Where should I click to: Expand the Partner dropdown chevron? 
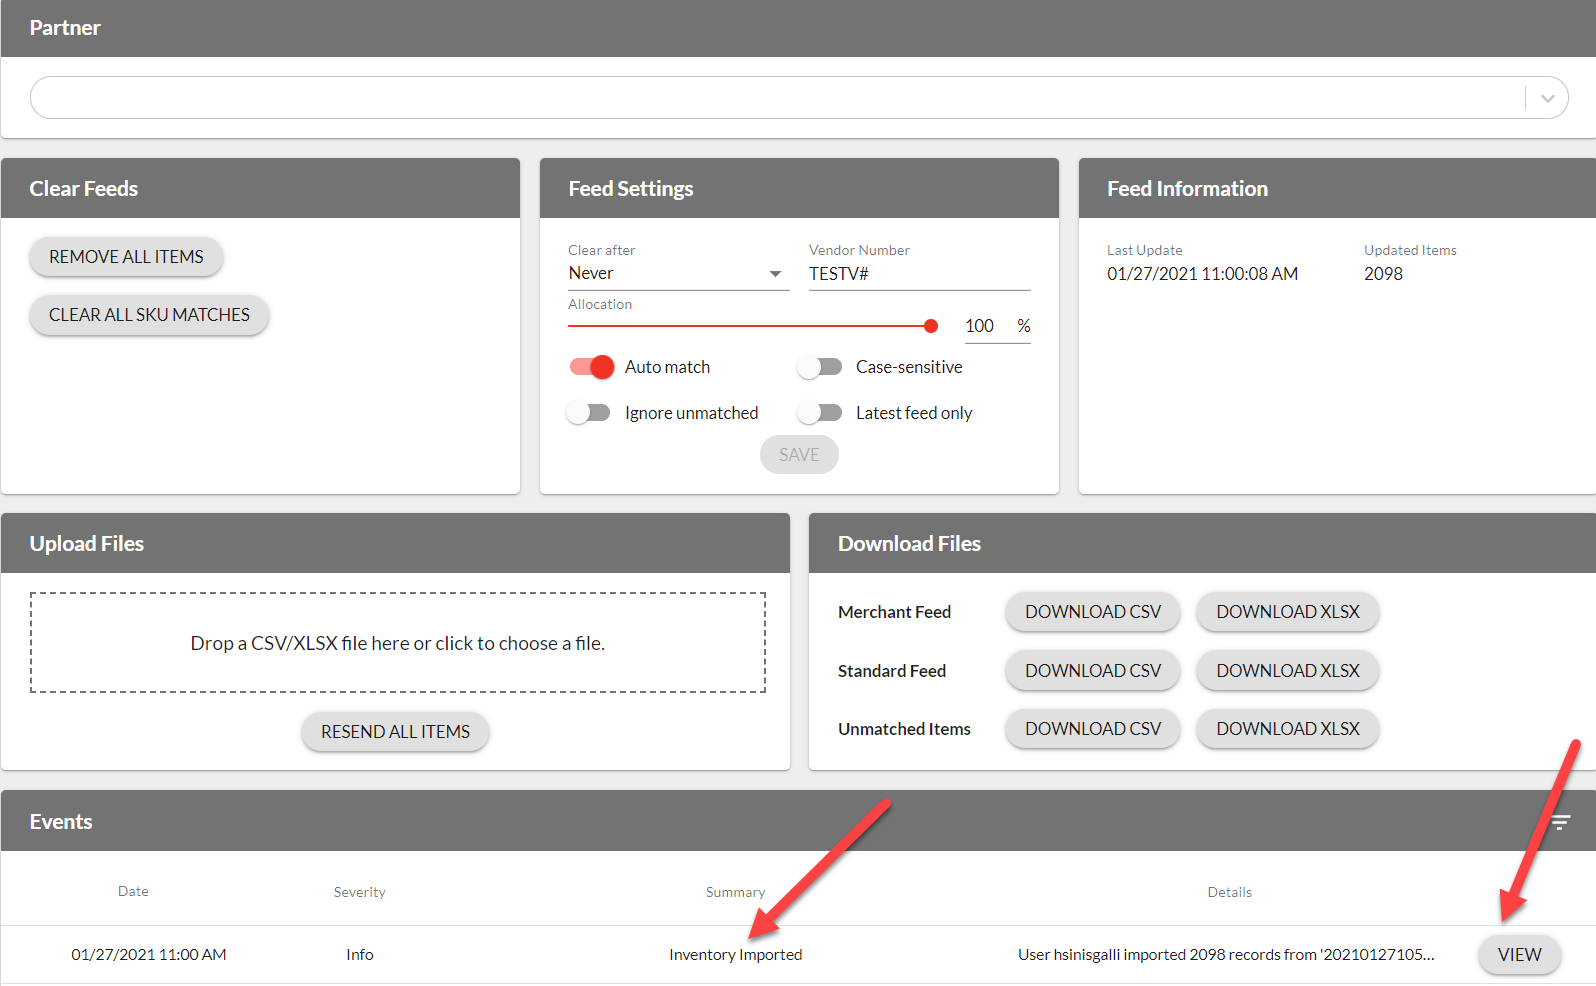coord(1547,98)
